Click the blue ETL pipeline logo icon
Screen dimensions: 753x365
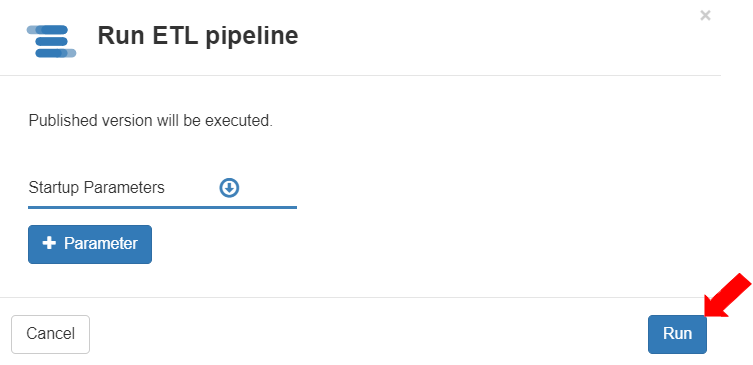pyautogui.click(x=51, y=41)
